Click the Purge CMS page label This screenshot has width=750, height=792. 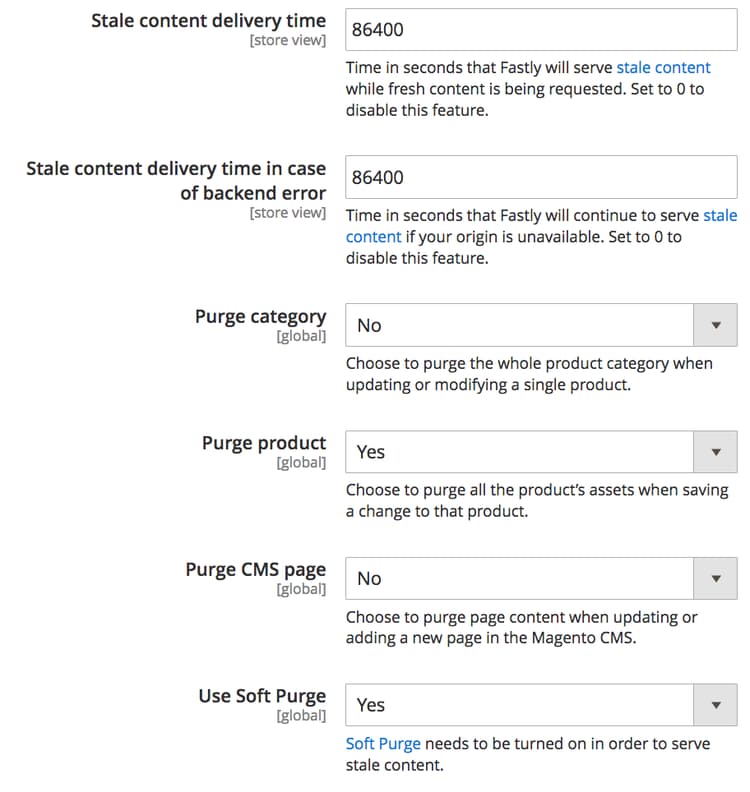point(255,570)
